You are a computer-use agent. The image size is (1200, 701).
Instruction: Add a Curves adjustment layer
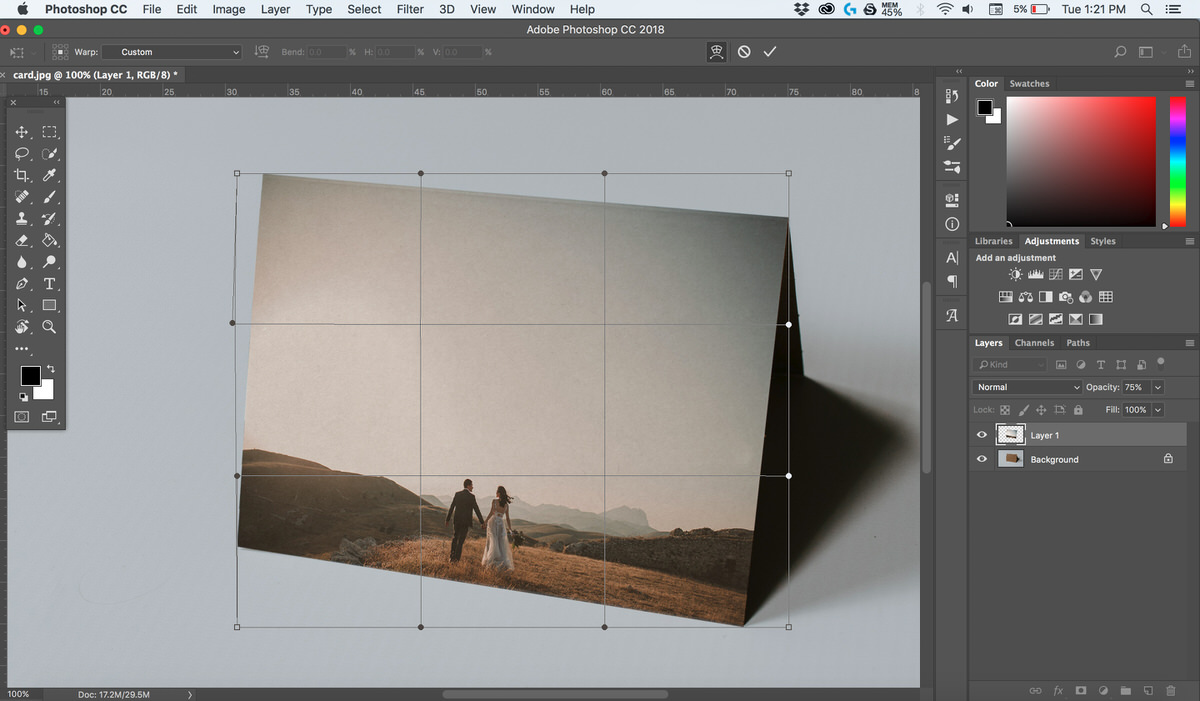click(x=1056, y=273)
